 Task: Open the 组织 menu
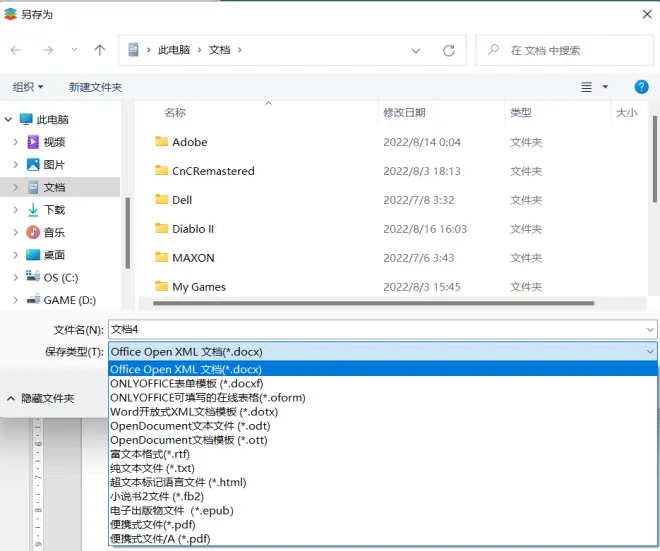[x=28, y=87]
